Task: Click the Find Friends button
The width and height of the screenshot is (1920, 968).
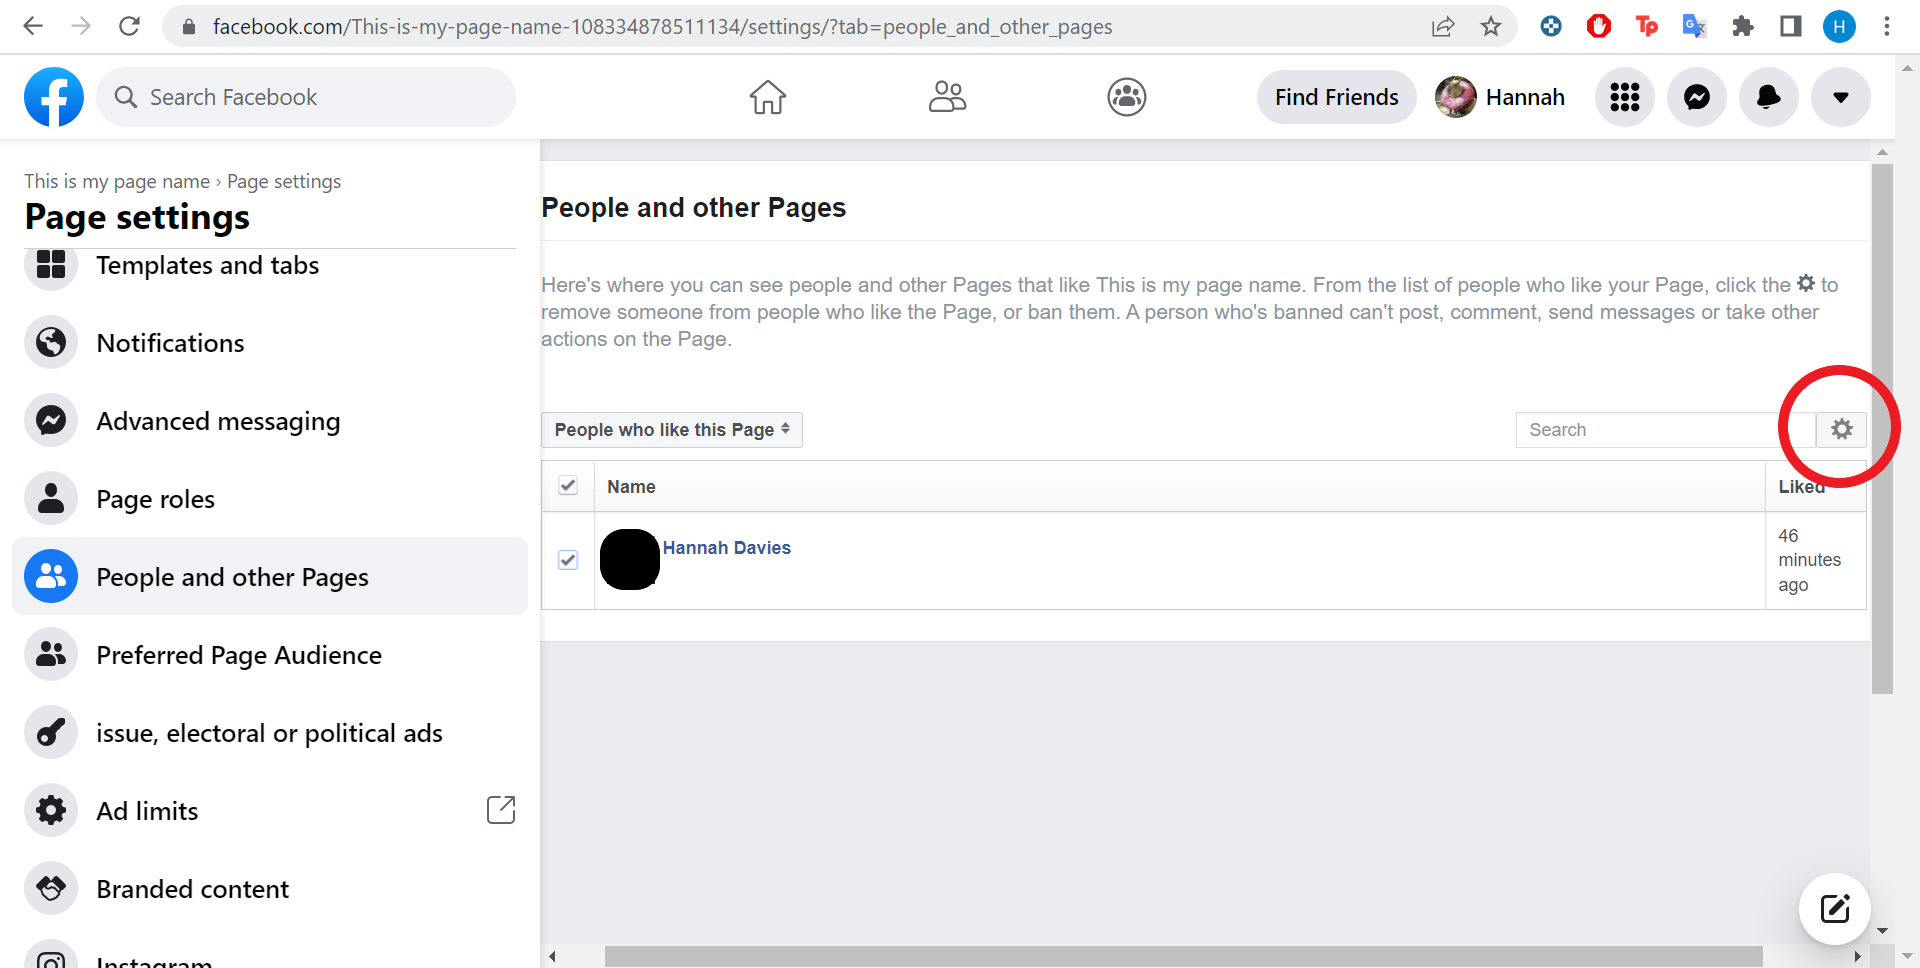Action: point(1337,97)
